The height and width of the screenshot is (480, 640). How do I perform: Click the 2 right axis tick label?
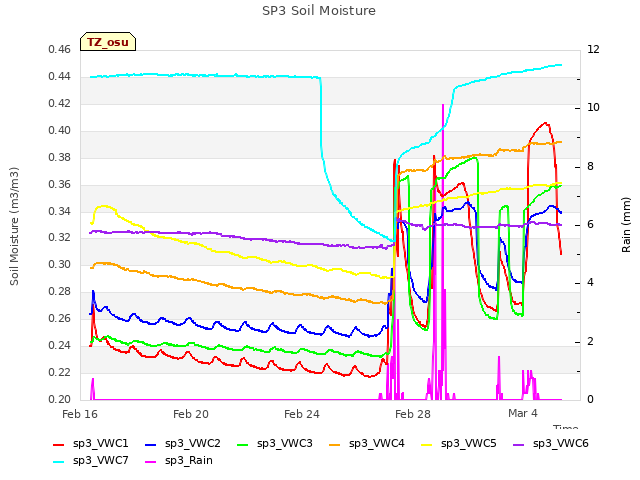click(590, 342)
